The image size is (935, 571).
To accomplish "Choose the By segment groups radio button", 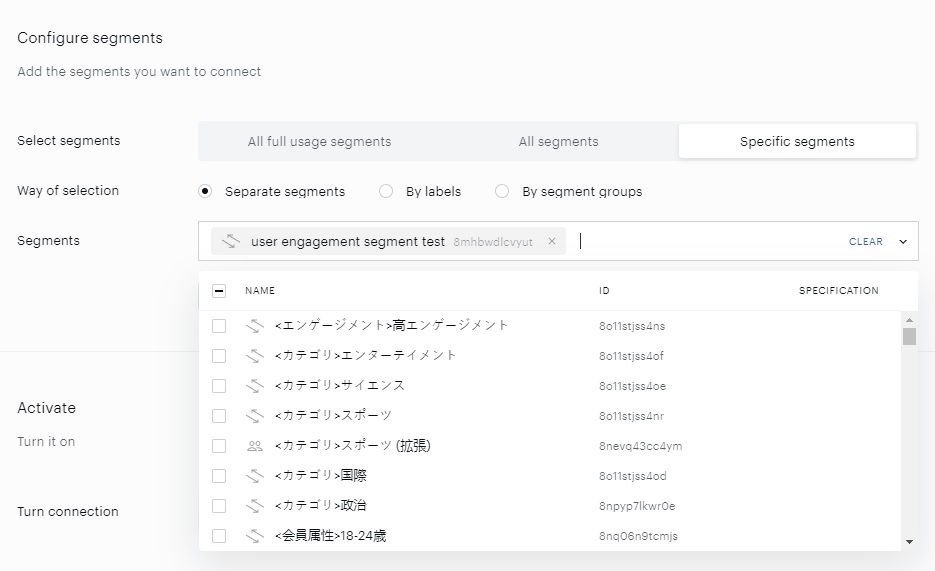I will 502,191.
